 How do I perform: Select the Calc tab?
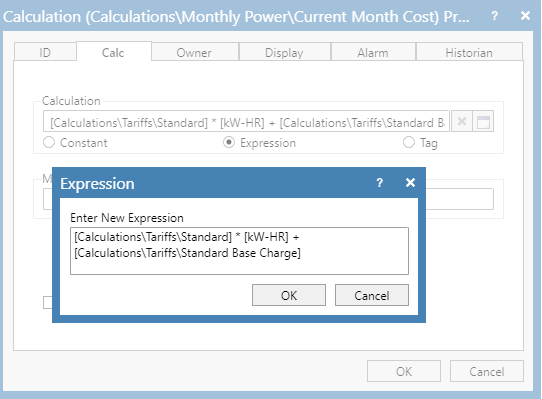click(x=113, y=52)
